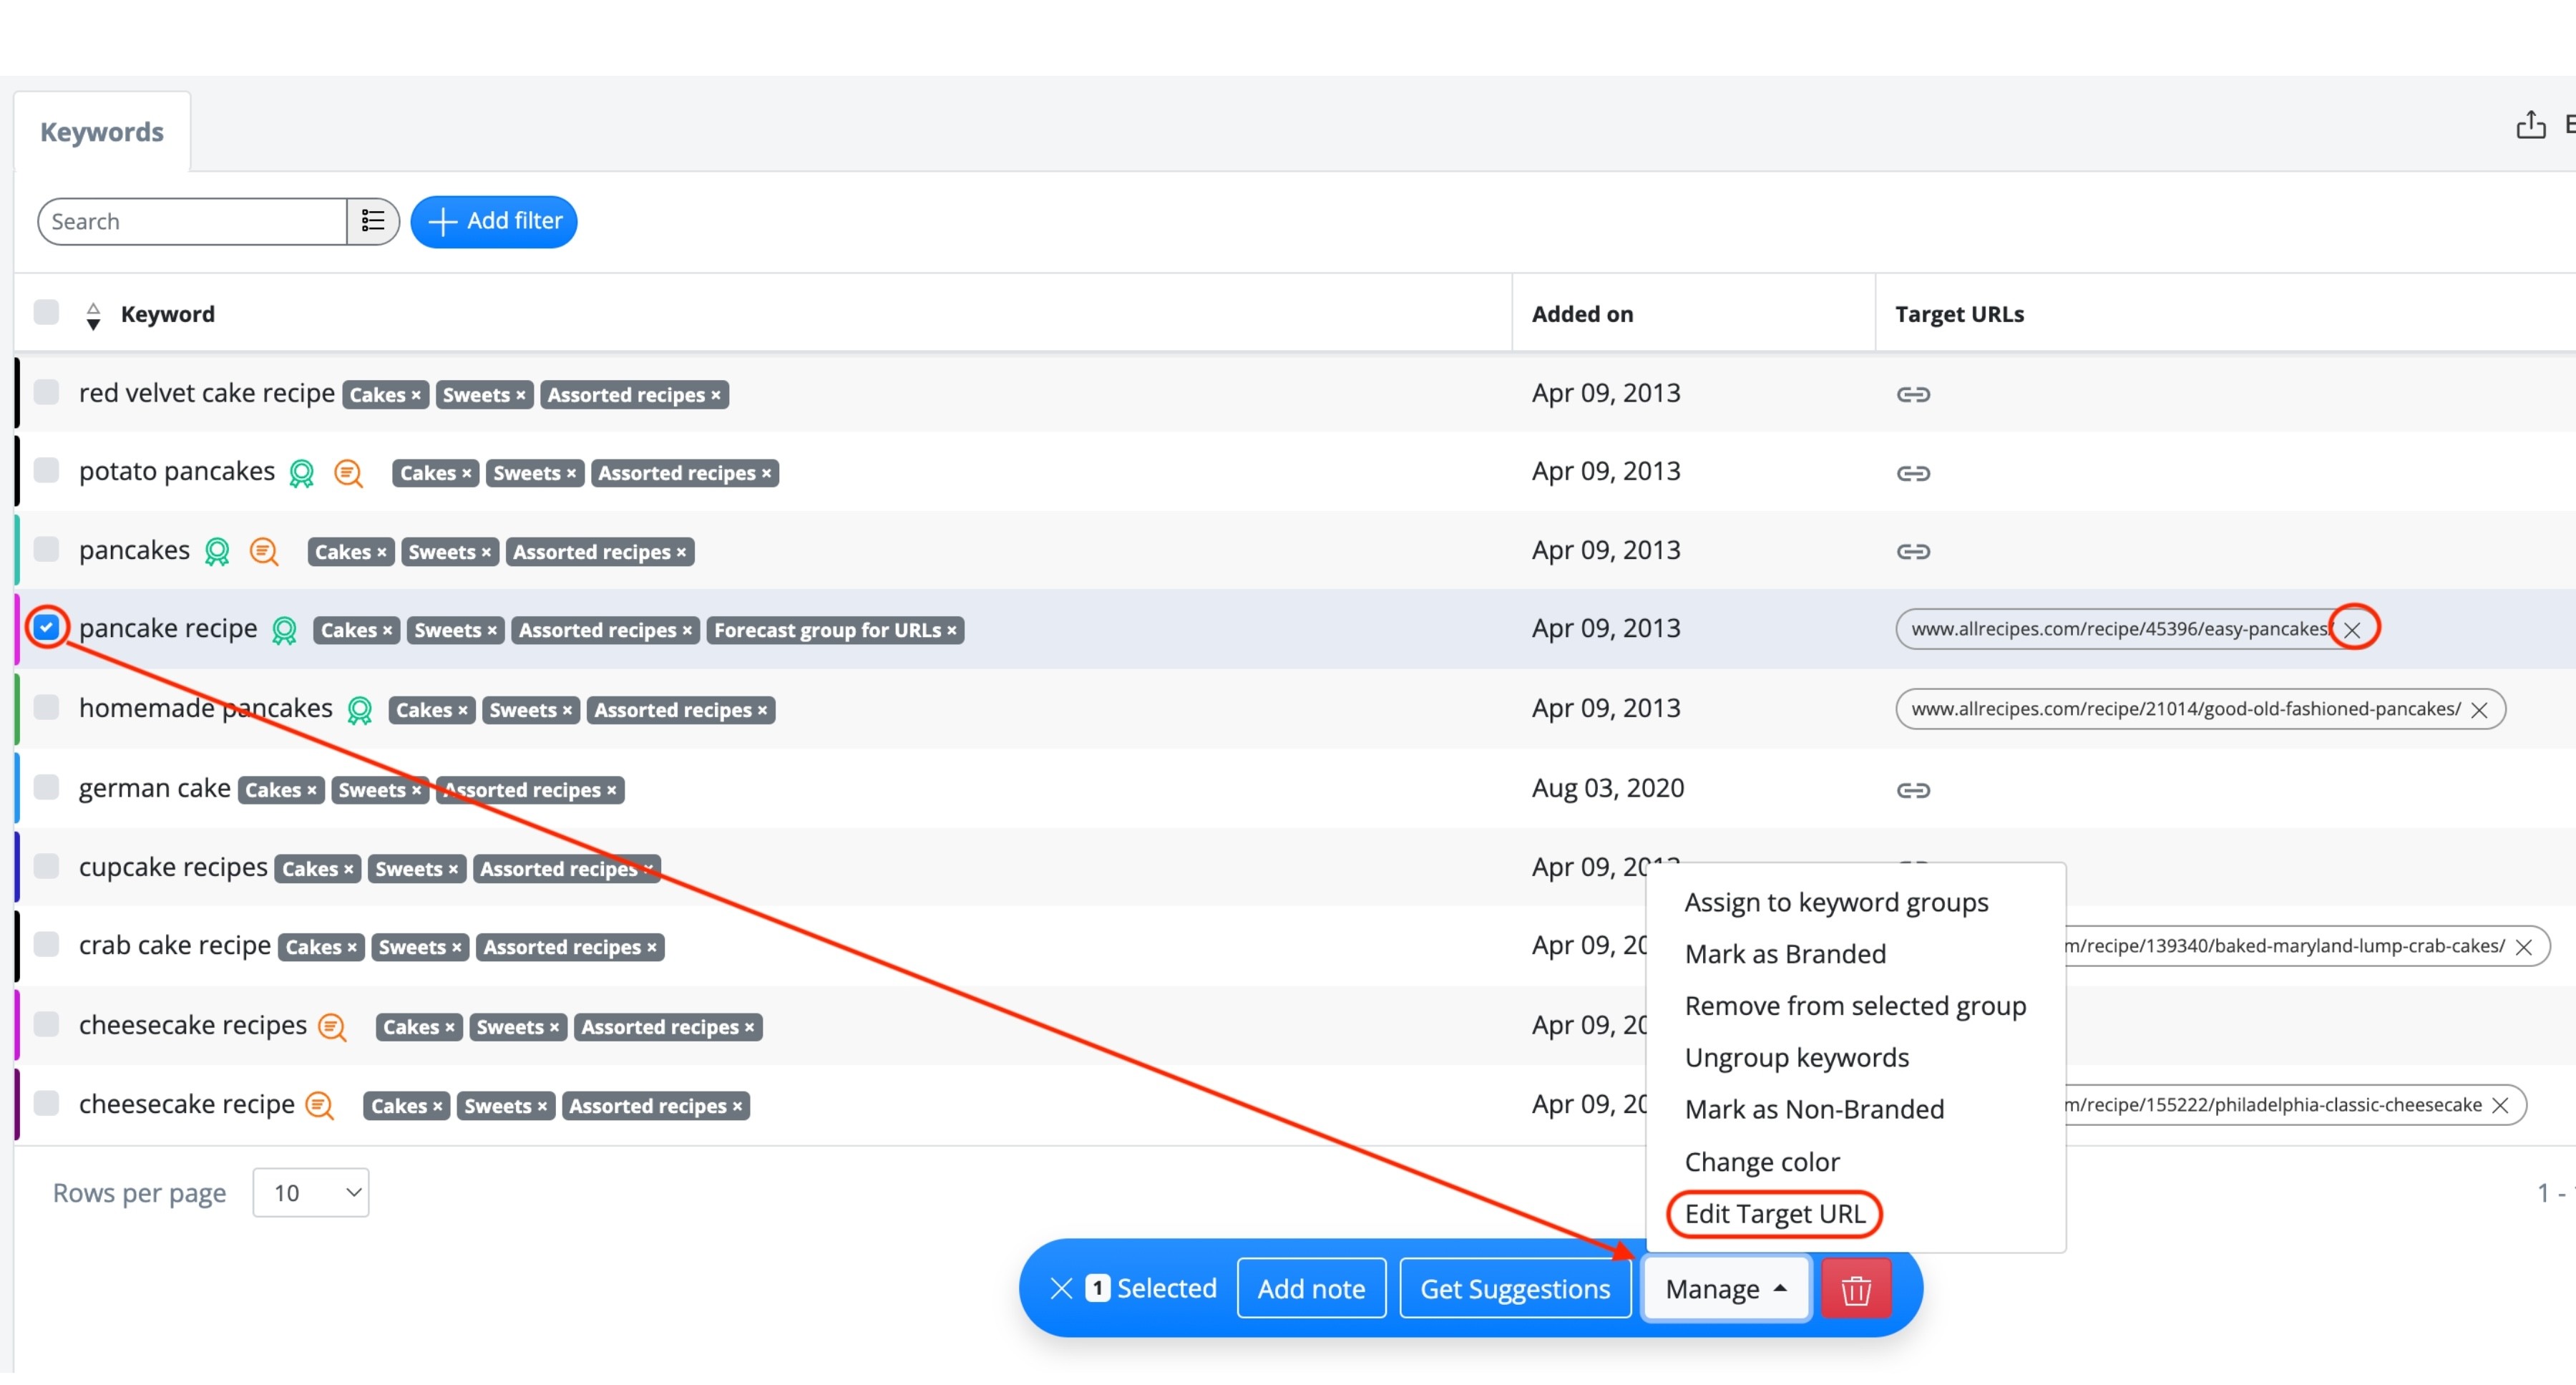Check the german cake row checkbox
The height and width of the screenshot is (1385, 2576).
click(46, 787)
